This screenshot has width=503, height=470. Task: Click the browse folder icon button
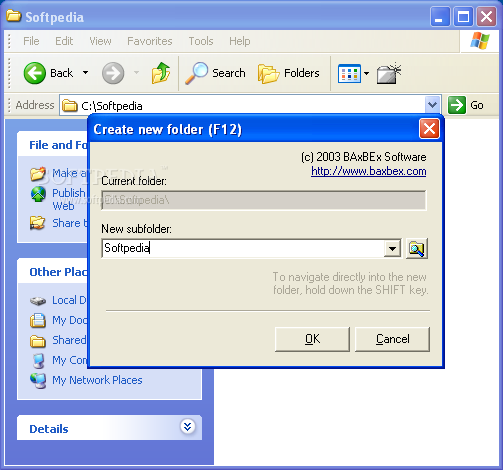tap(417, 248)
